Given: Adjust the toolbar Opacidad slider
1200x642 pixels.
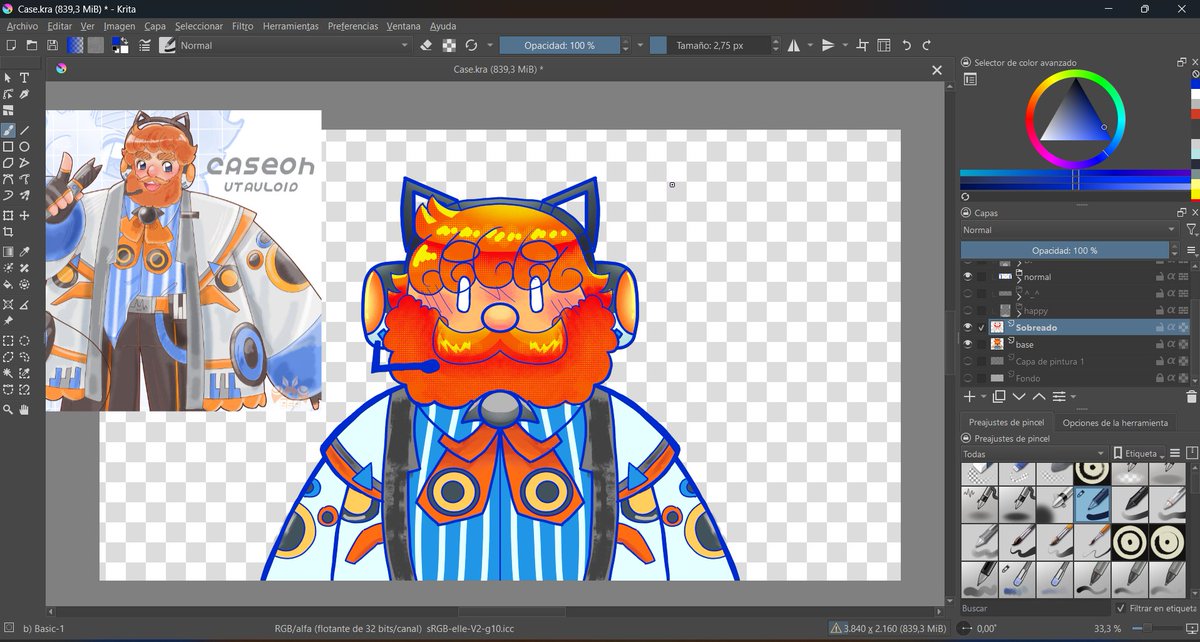Looking at the screenshot, I should click(560, 45).
